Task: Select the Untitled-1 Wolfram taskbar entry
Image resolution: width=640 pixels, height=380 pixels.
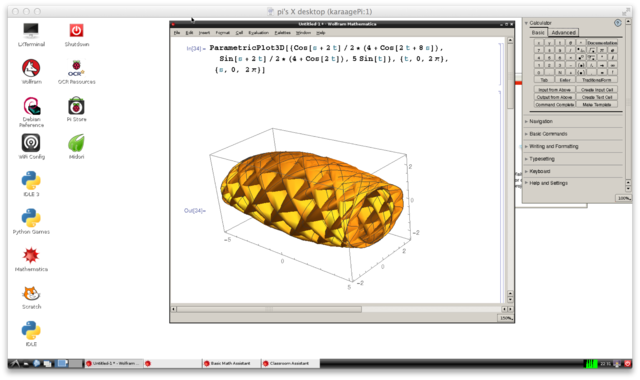Action: [x=114, y=363]
